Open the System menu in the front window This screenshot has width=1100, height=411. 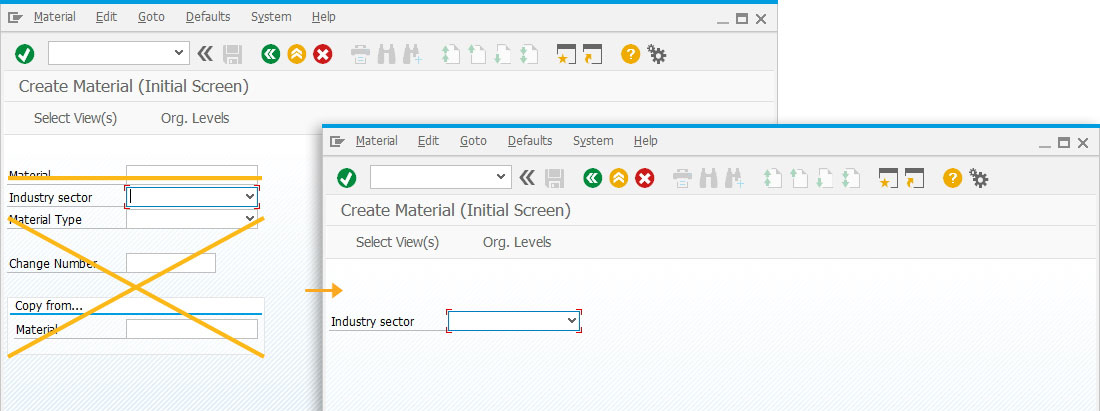click(593, 141)
